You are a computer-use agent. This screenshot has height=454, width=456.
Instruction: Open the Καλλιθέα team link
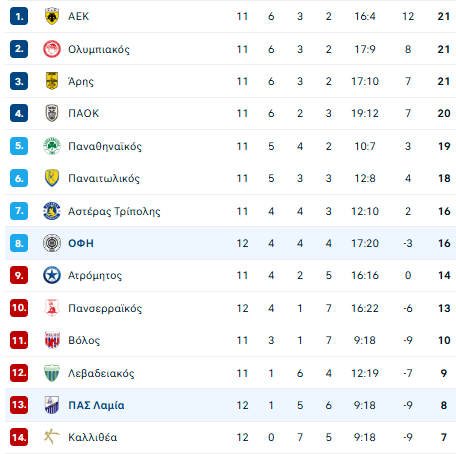tap(93, 437)
